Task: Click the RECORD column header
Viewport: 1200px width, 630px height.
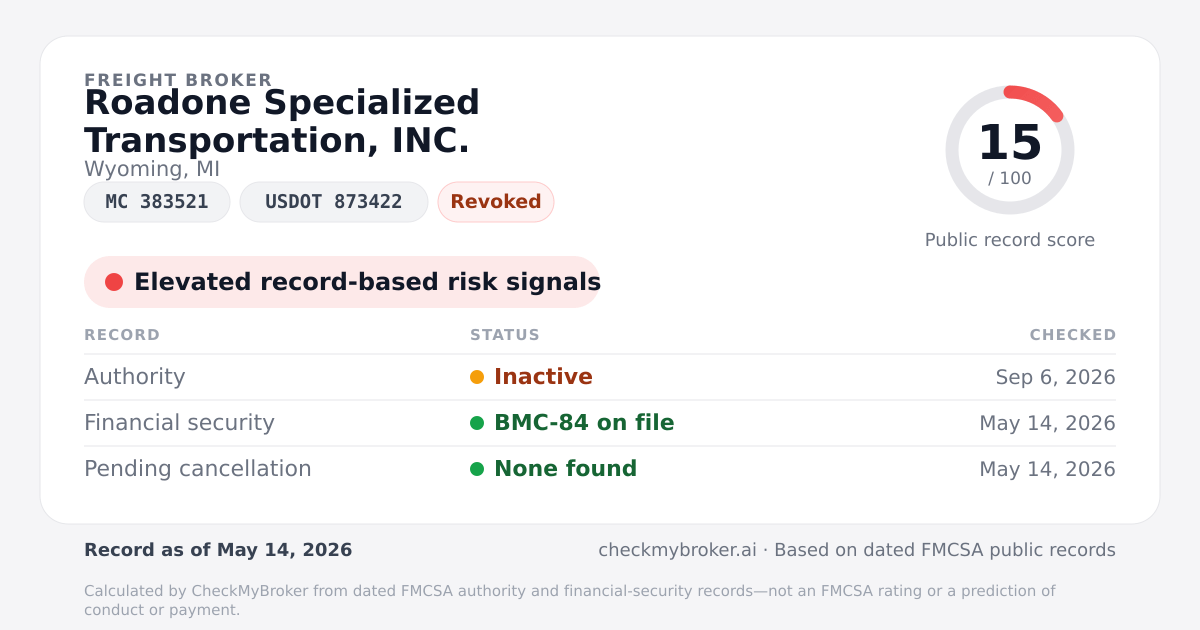Action: point(122,335)
